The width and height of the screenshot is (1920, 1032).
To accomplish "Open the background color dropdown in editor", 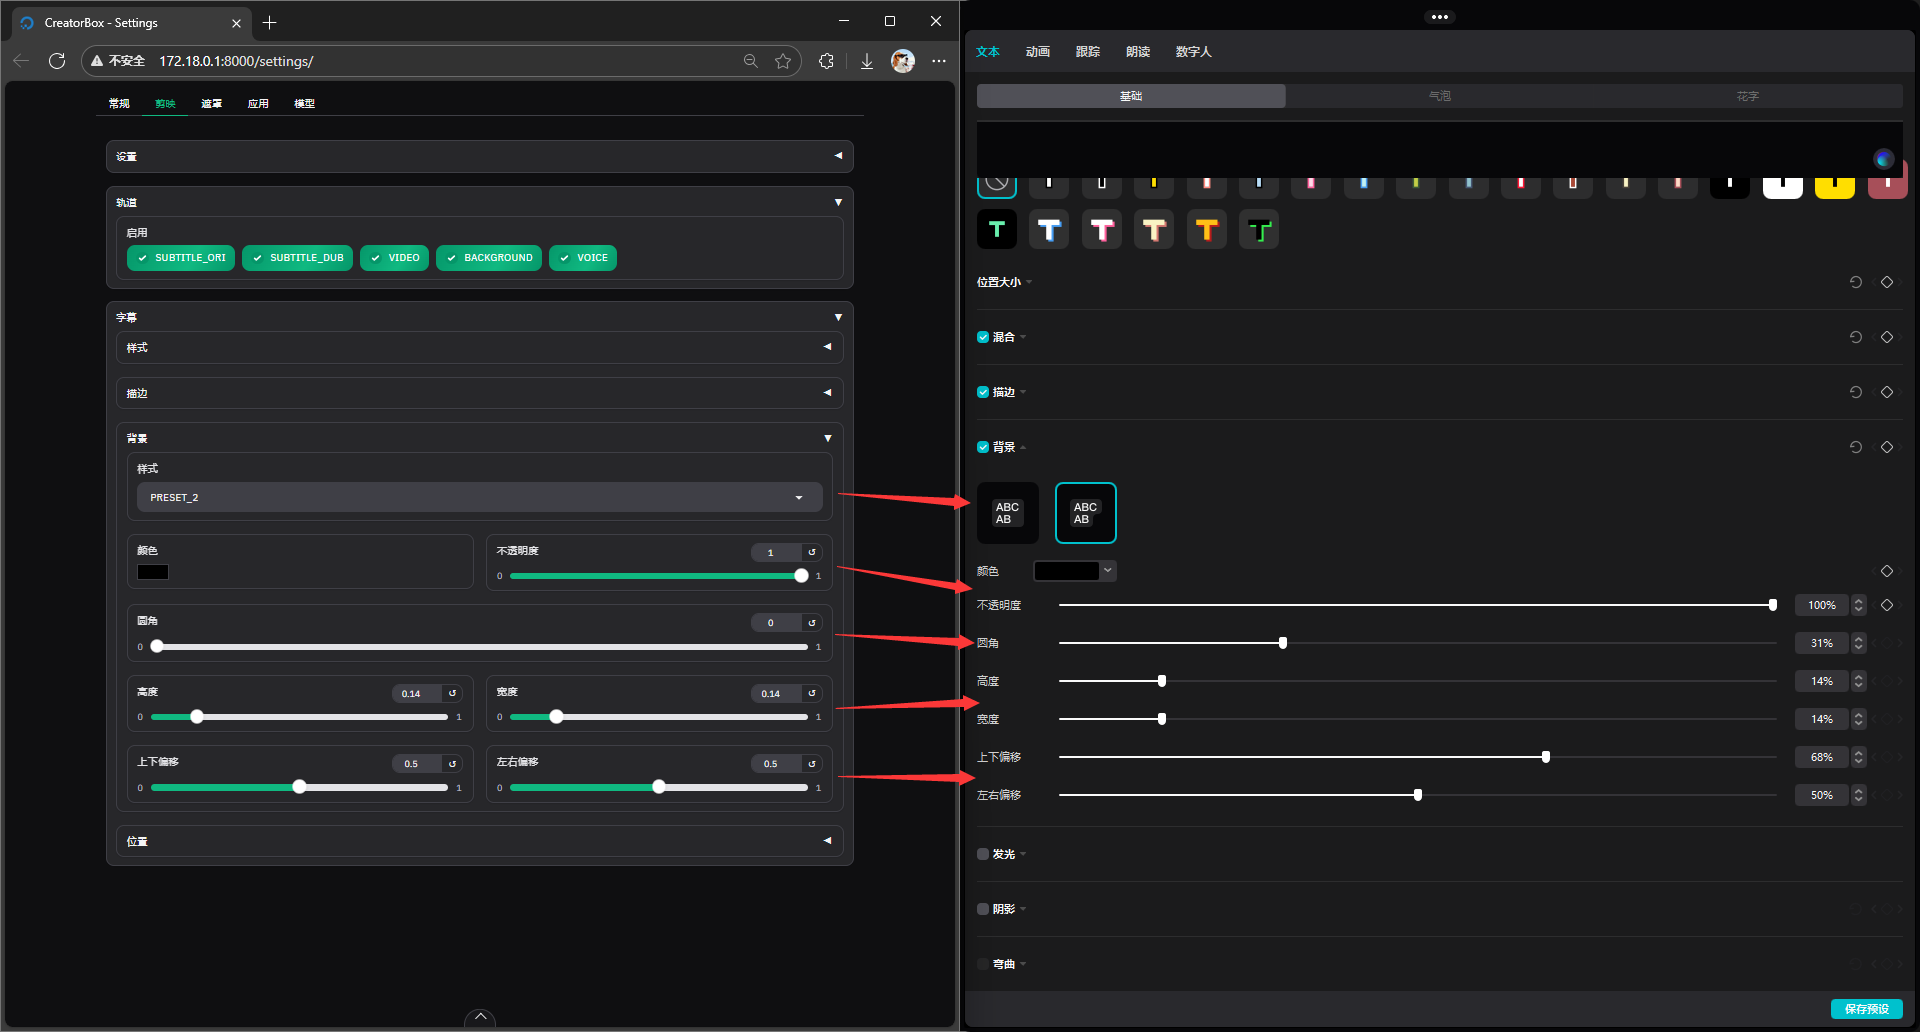I will point(1107,571).
